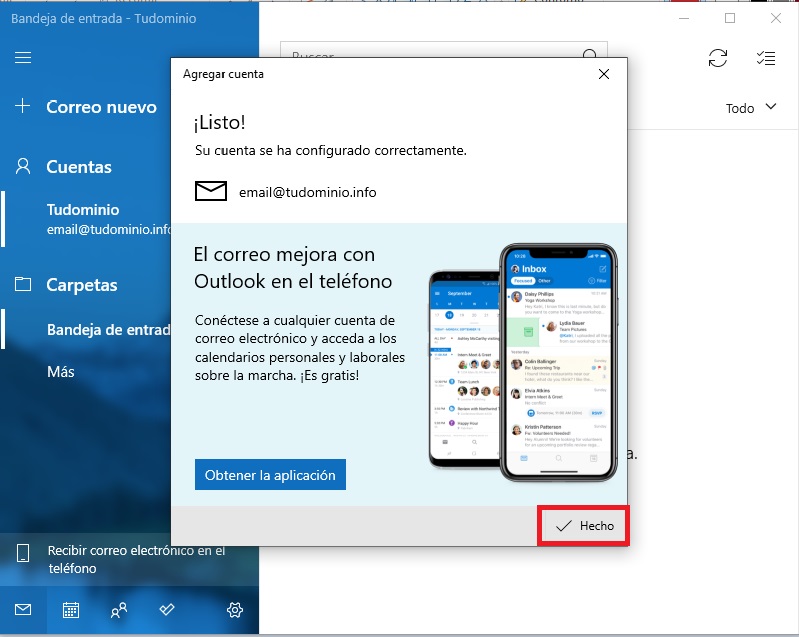Minimize the Mail window
This screenshot has height=637, width=799.
tap(684, 18)
